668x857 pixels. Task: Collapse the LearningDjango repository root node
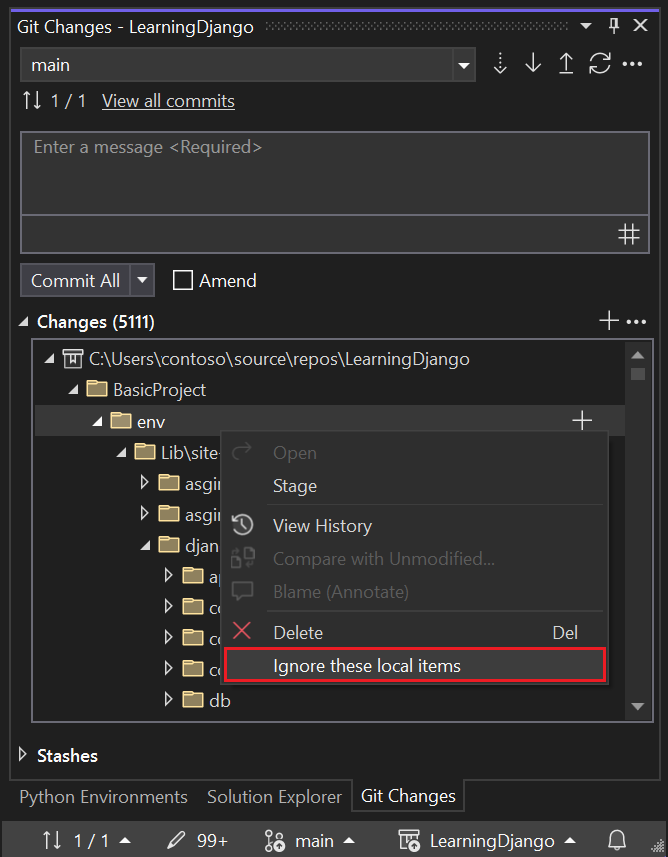tap(50, 359)
